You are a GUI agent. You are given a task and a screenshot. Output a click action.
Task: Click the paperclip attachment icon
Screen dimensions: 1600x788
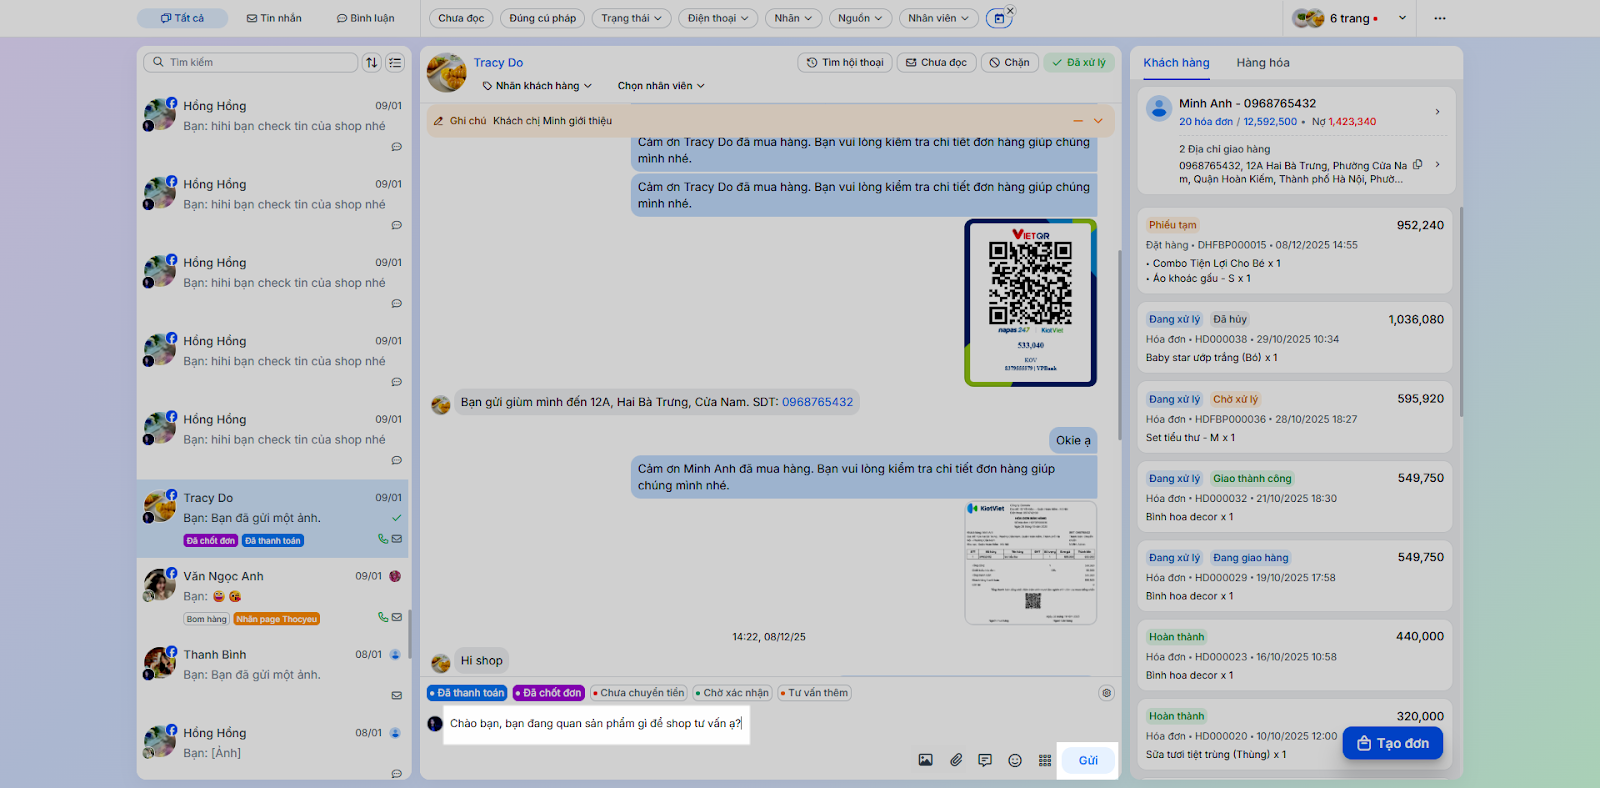click(x=956, y=760)
